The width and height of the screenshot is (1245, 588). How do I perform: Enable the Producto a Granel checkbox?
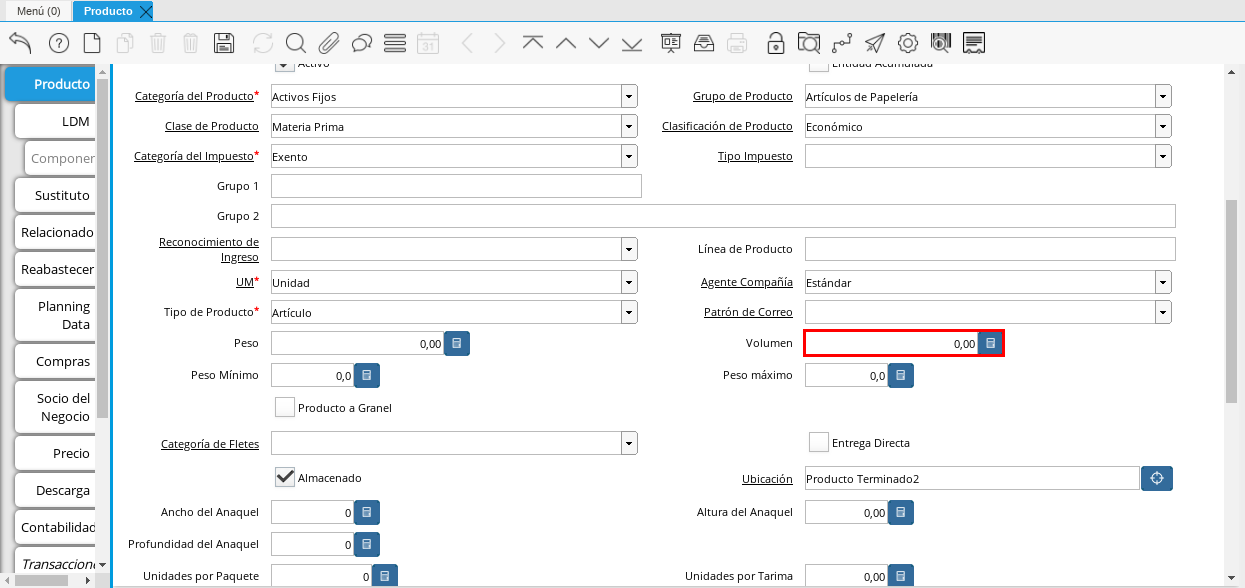coord(285,407)
